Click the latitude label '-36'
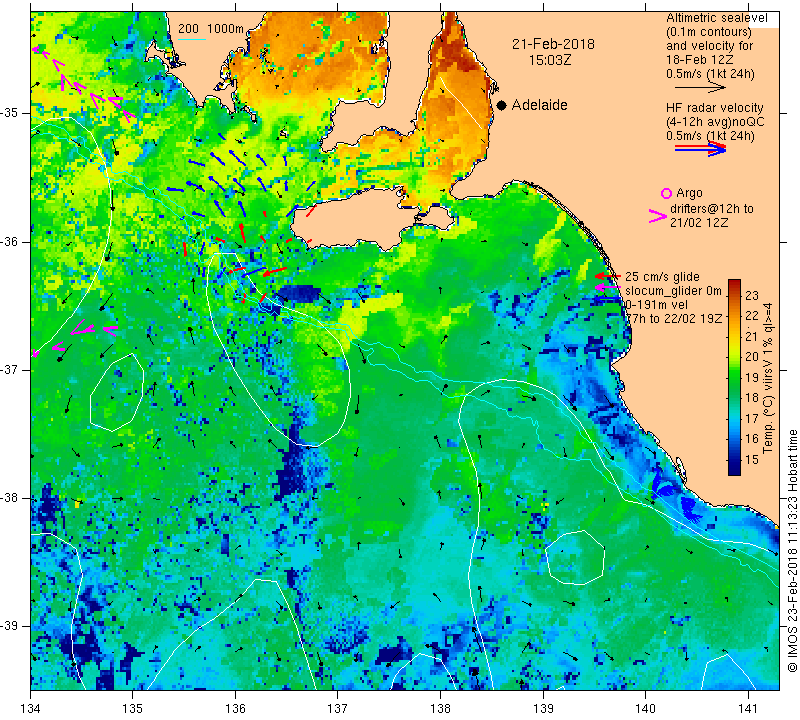Screen dimensions: 800x720 tap(11, 241)
